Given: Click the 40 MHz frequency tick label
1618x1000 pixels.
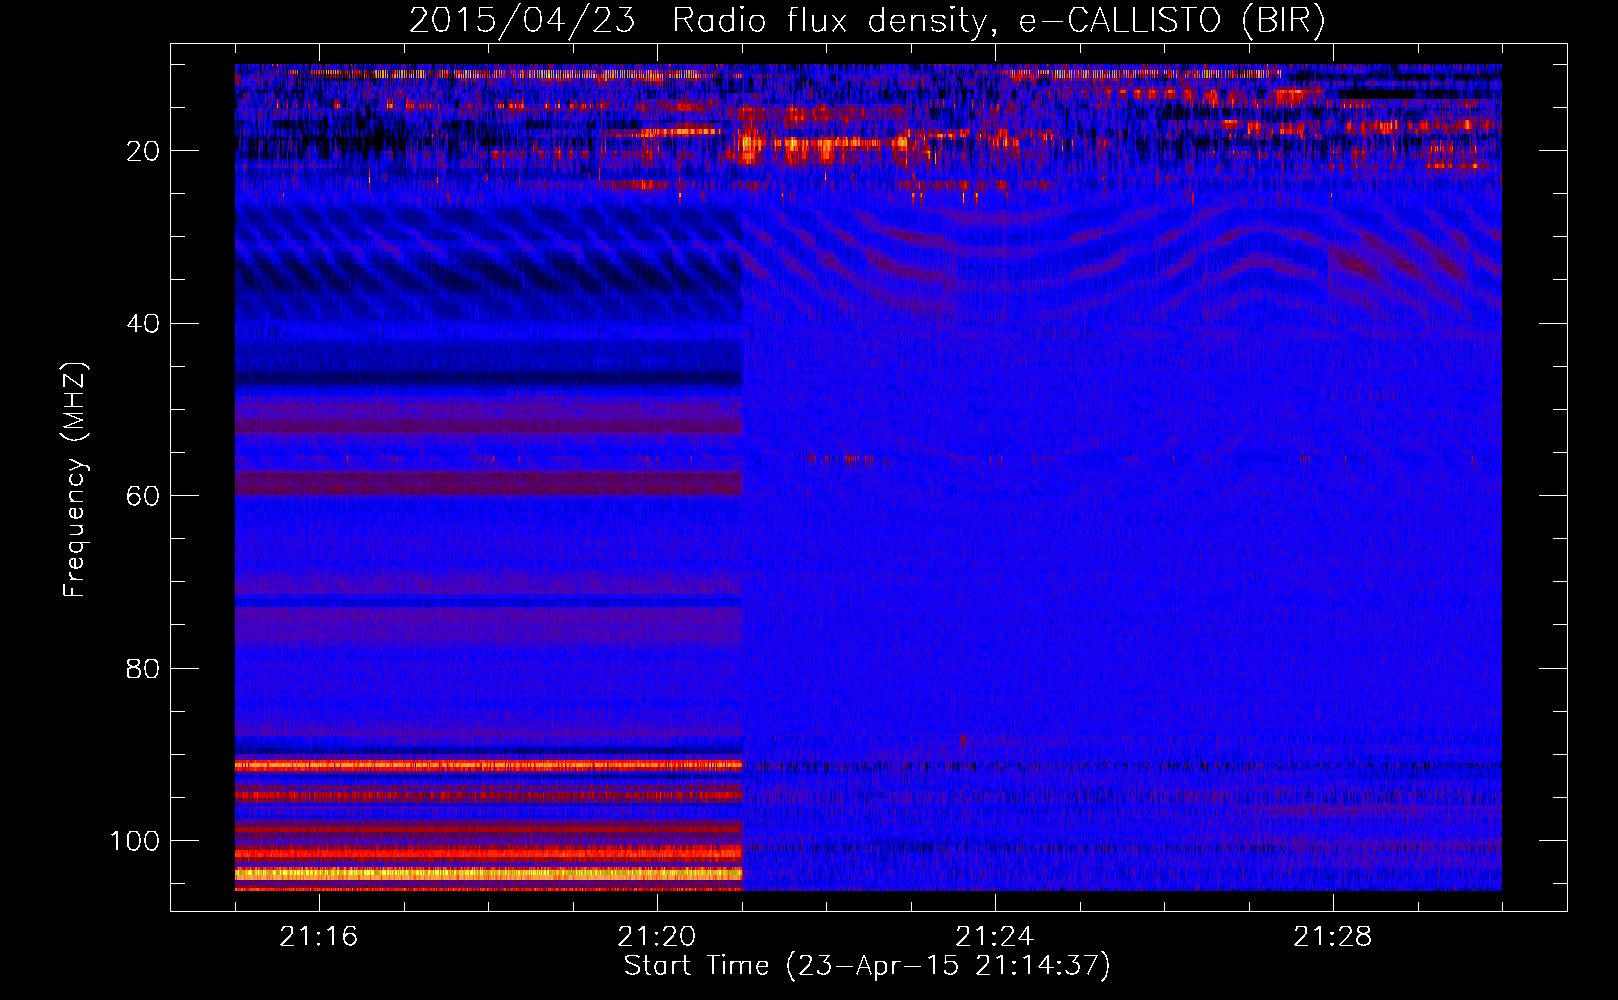Looking at the screenshot, I should pyautogui.click(x=143, y=324).
